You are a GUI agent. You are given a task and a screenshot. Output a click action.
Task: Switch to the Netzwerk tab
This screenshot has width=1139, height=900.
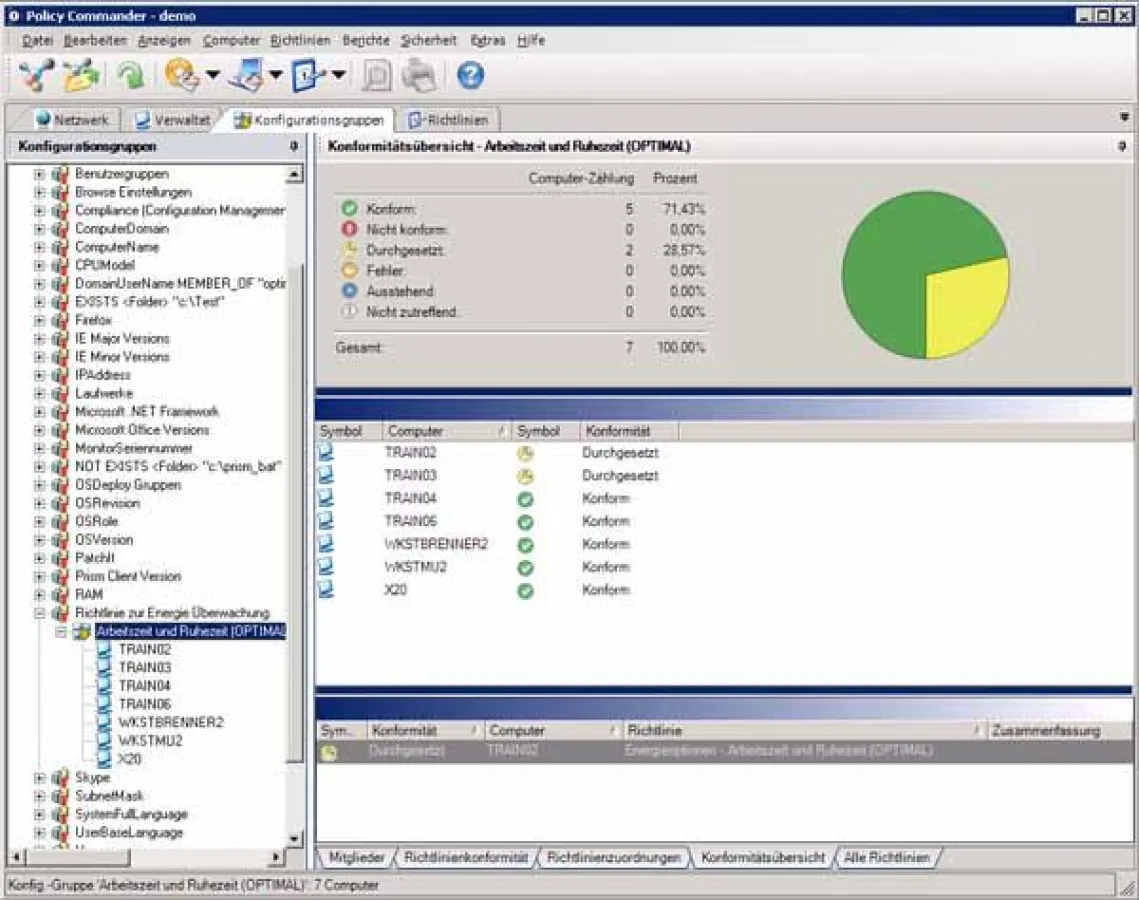72,120
